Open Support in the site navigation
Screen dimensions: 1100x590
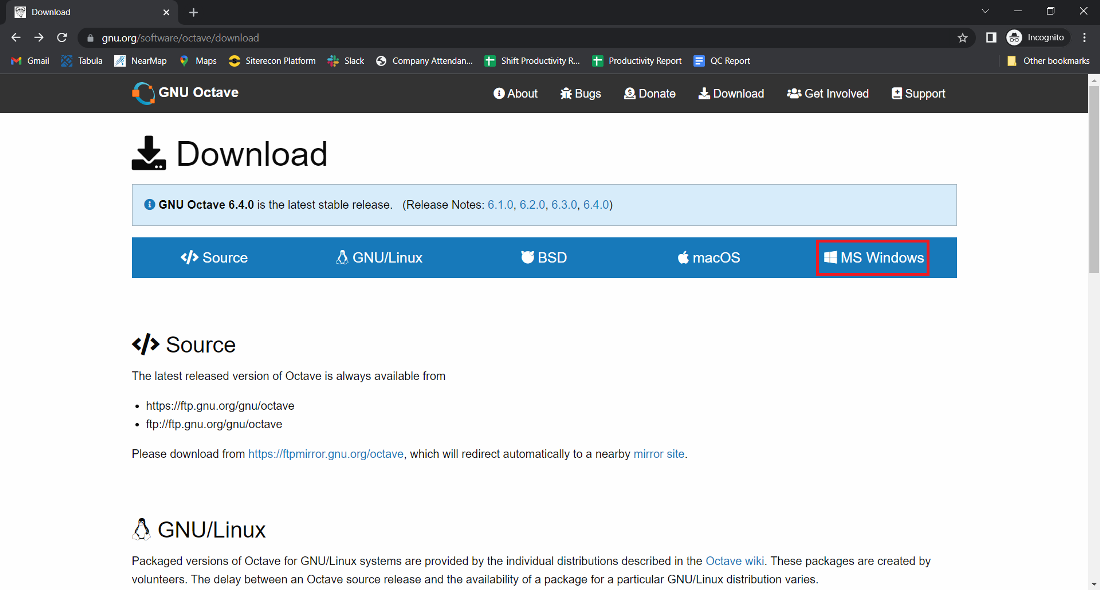click(x=918, y=93)
